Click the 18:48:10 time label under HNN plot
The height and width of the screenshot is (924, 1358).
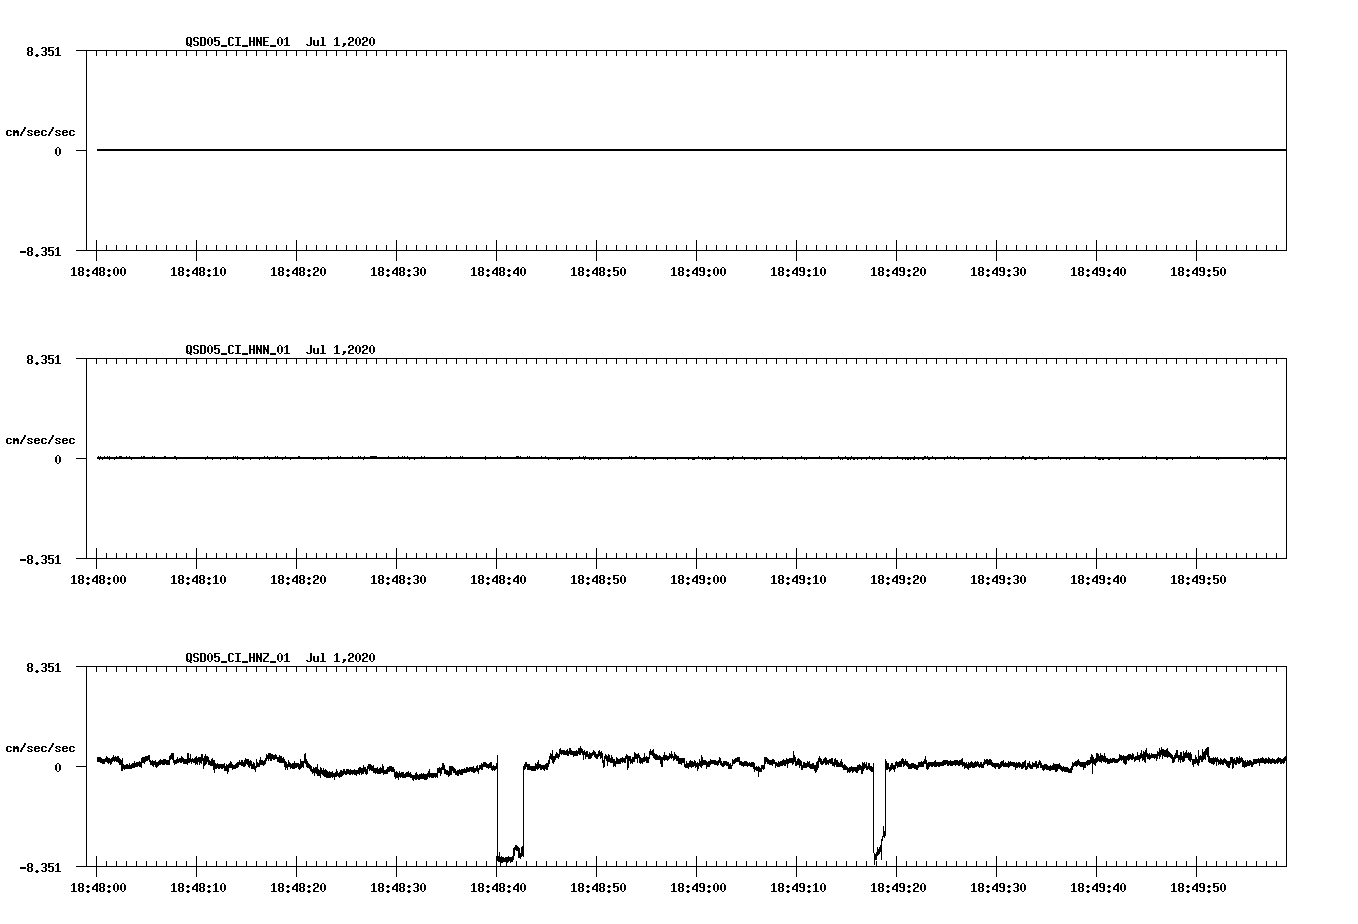coord(198,580)
